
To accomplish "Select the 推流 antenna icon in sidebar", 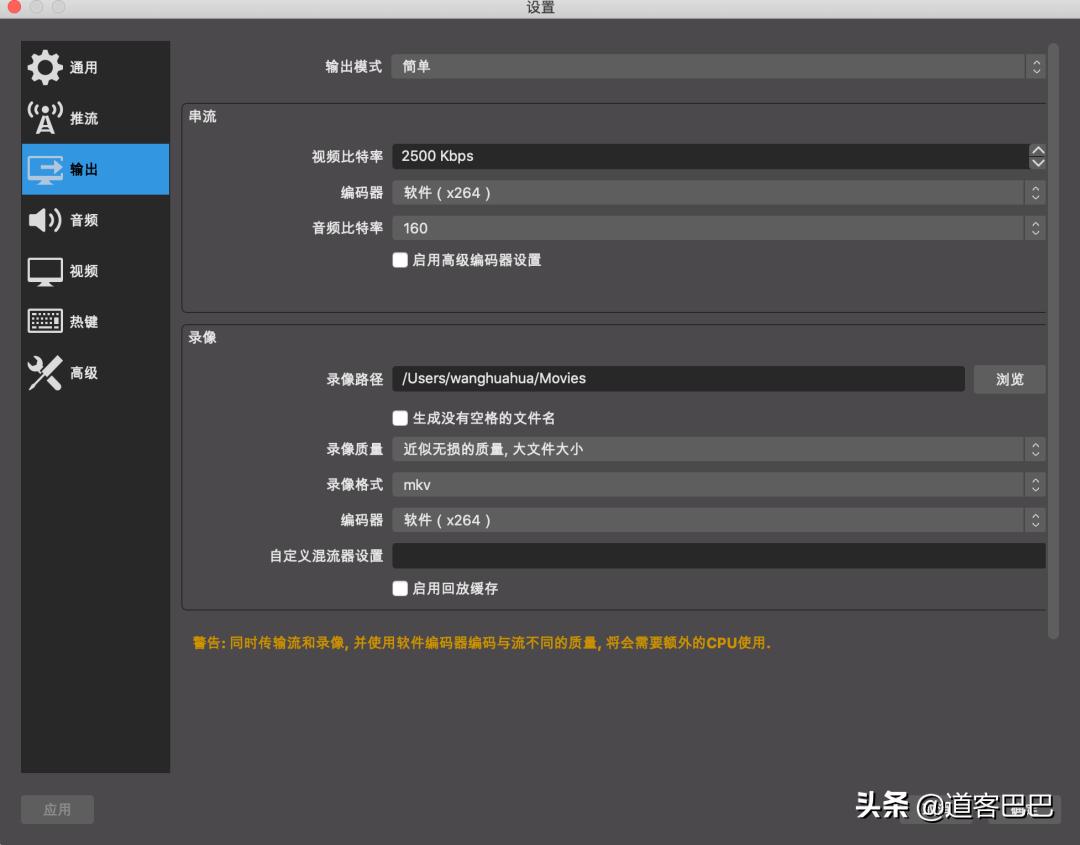I will (45, 117).
